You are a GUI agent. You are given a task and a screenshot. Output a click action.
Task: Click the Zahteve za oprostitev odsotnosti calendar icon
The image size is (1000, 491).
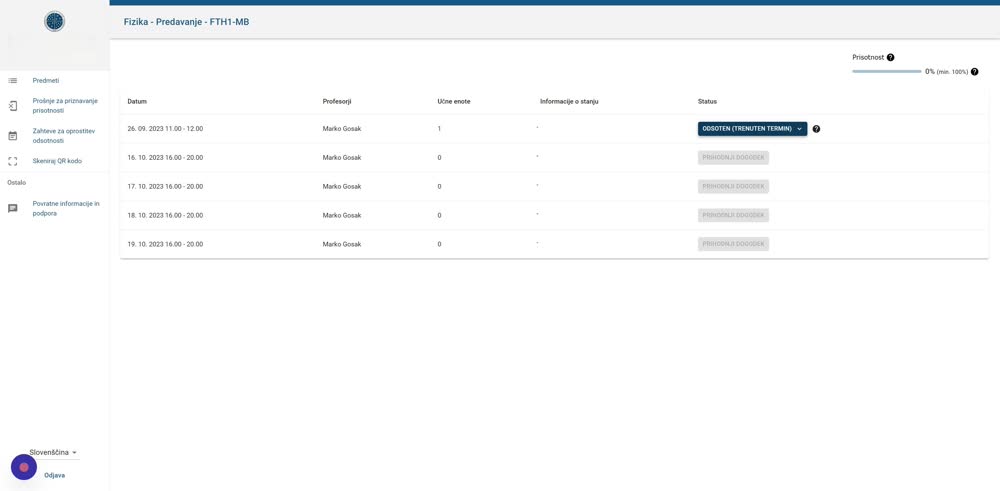point(12,136)
